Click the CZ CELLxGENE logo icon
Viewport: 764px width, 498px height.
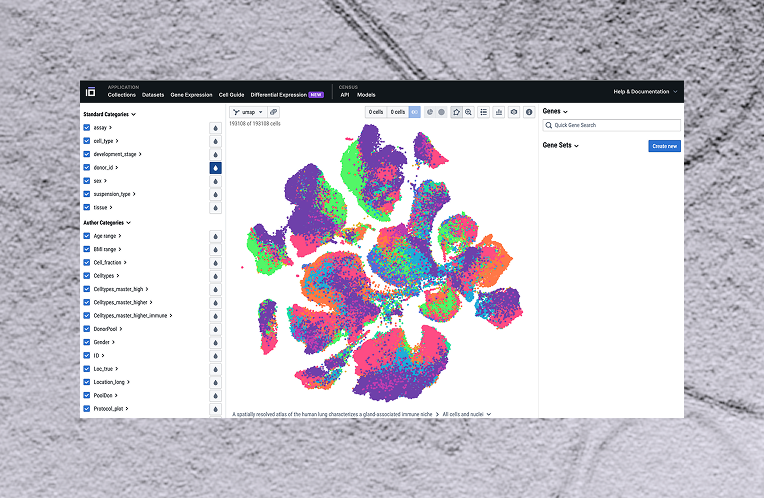(x=90, y=91)
